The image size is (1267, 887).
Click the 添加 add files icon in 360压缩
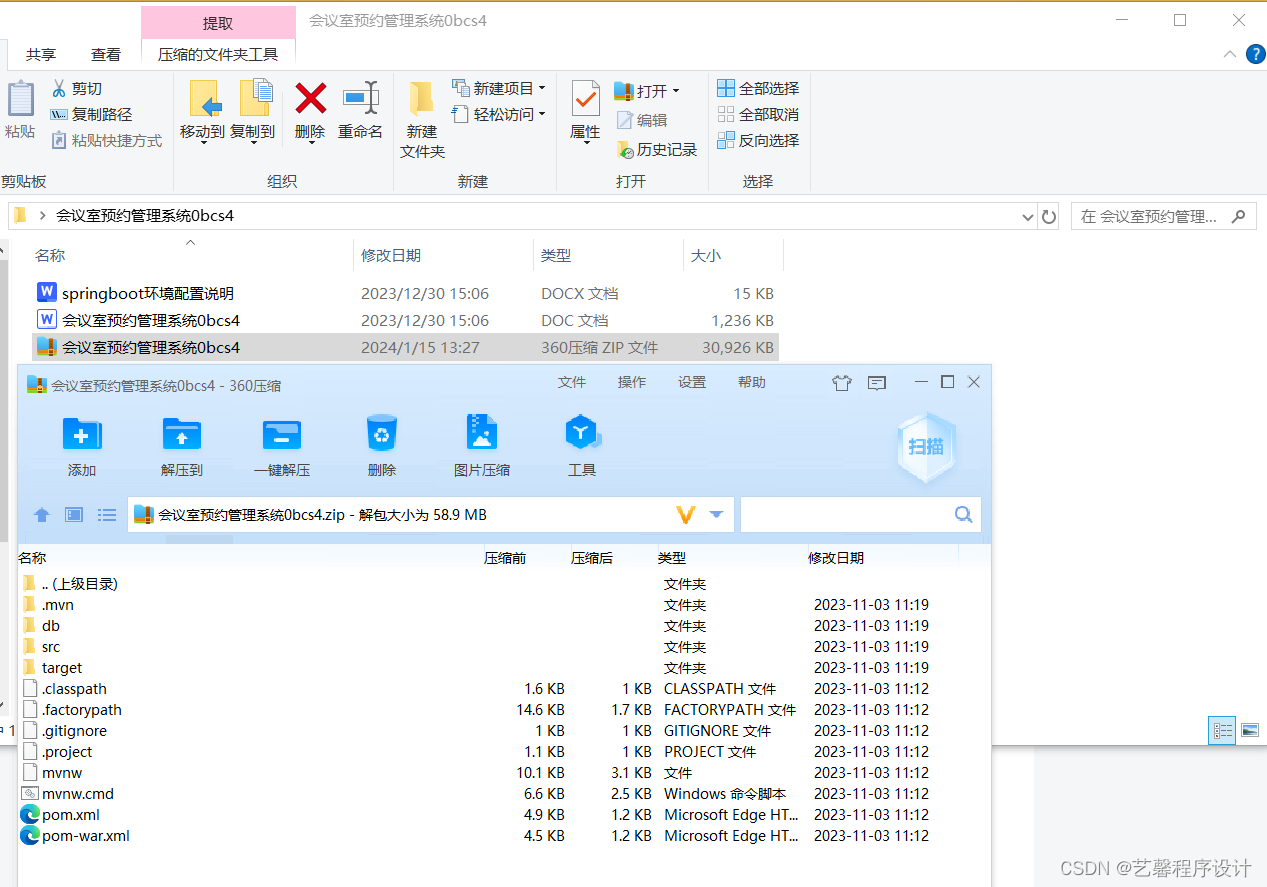tap(81, 444)
